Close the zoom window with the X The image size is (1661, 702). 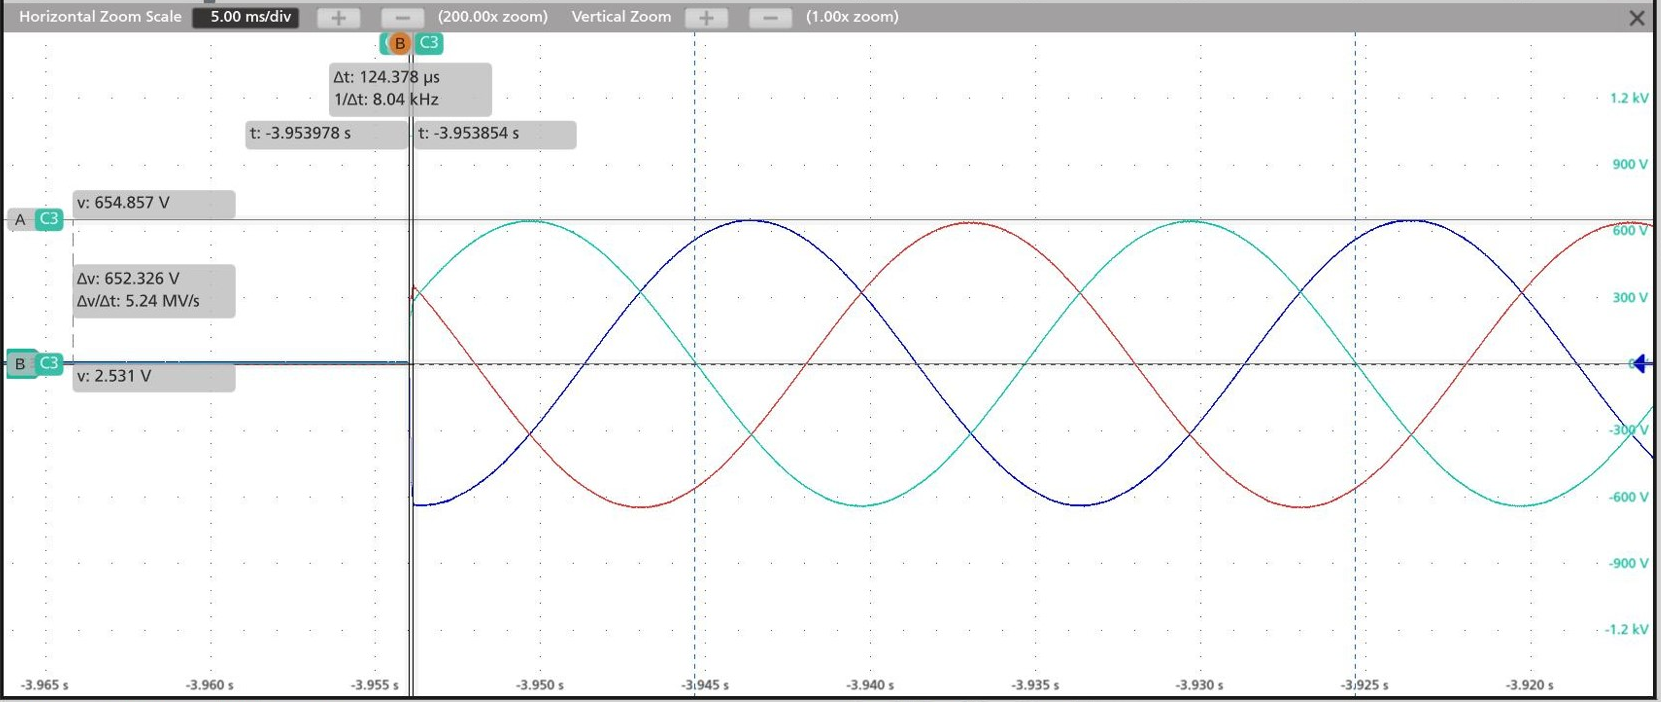(x=1637, y=18)
